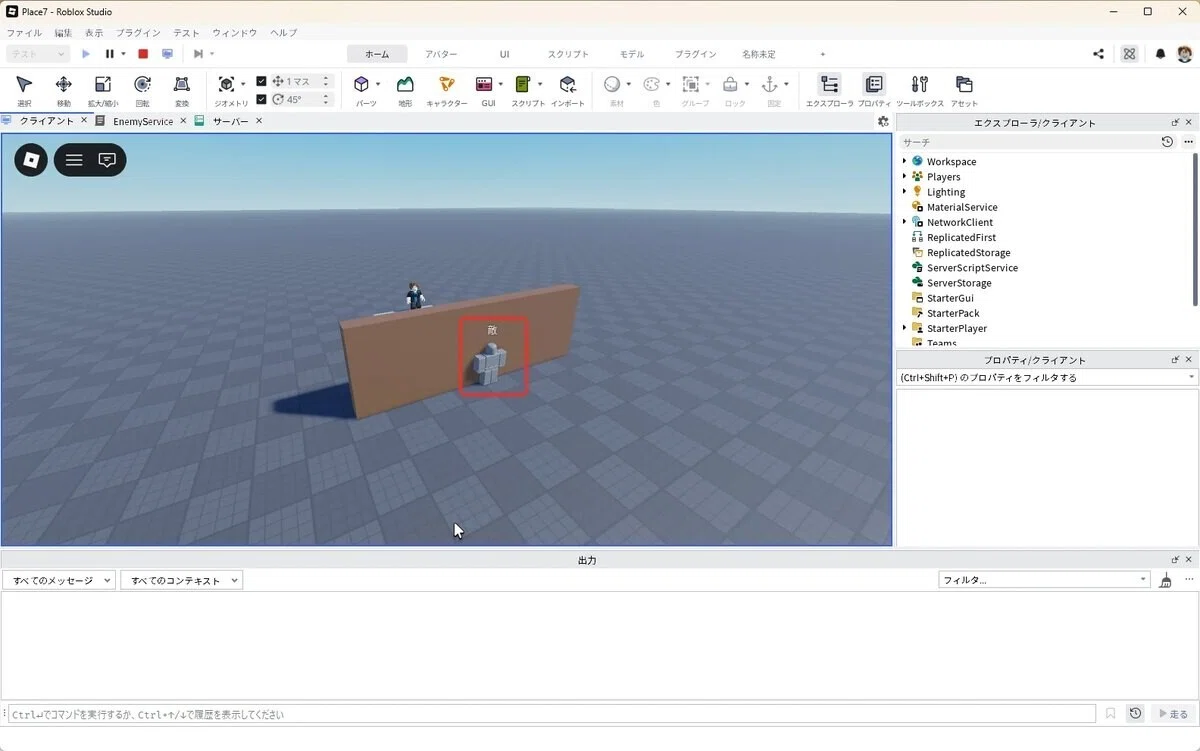Toggle the 45° rotation snap checkbox

(261, 99)
